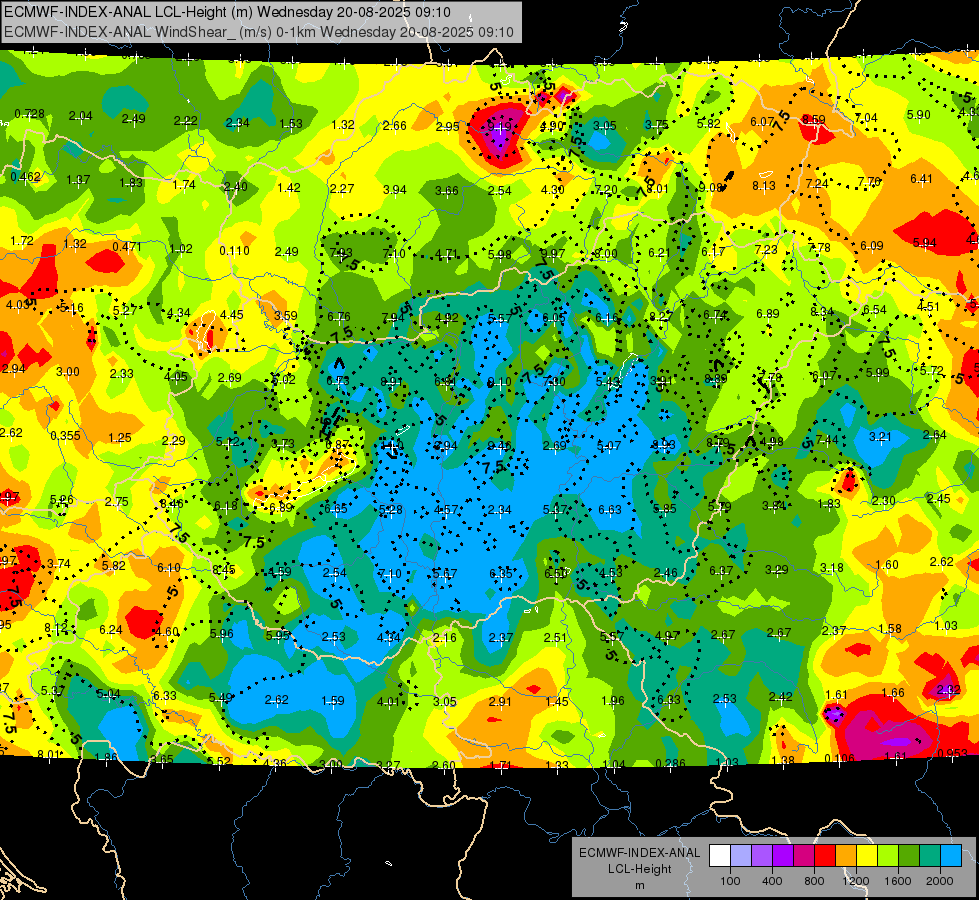Click the wind shear value "0.286"

(x=671, y=763)
